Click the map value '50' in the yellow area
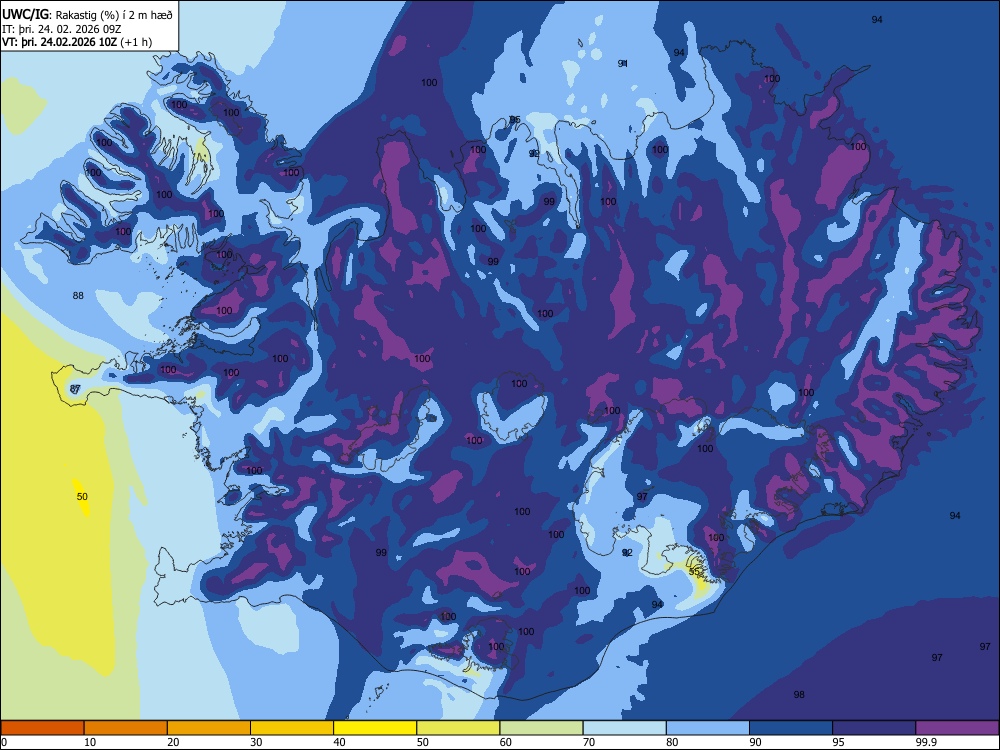 click(x=82, y=496)
